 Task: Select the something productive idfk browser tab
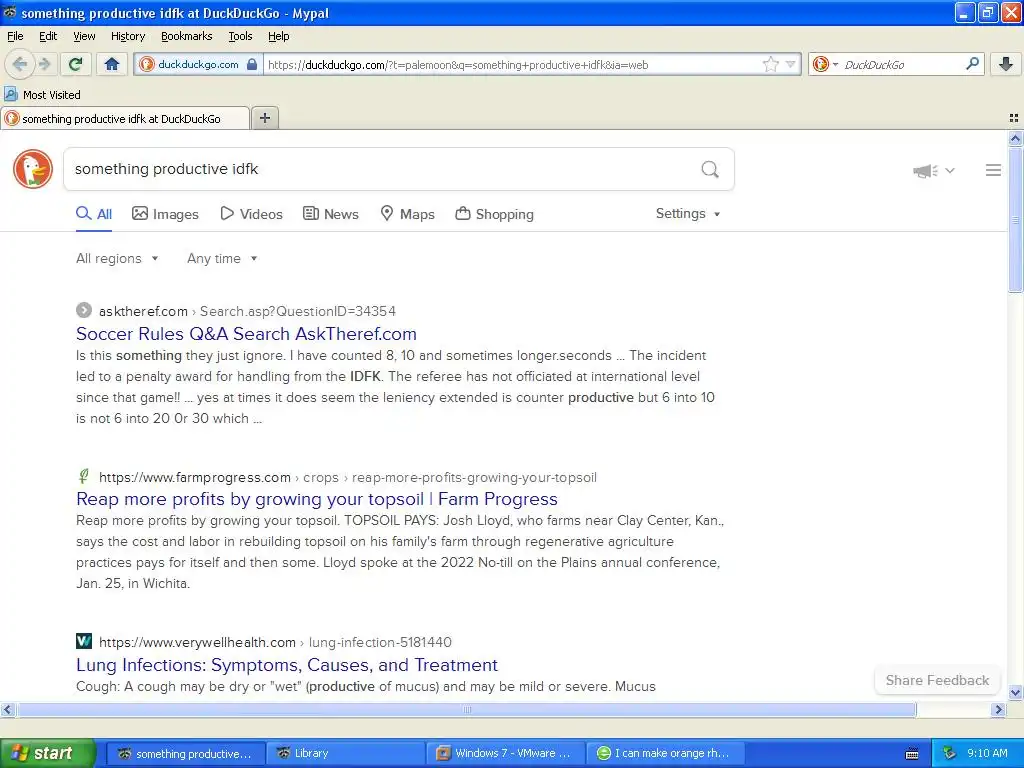pos(125,118)
